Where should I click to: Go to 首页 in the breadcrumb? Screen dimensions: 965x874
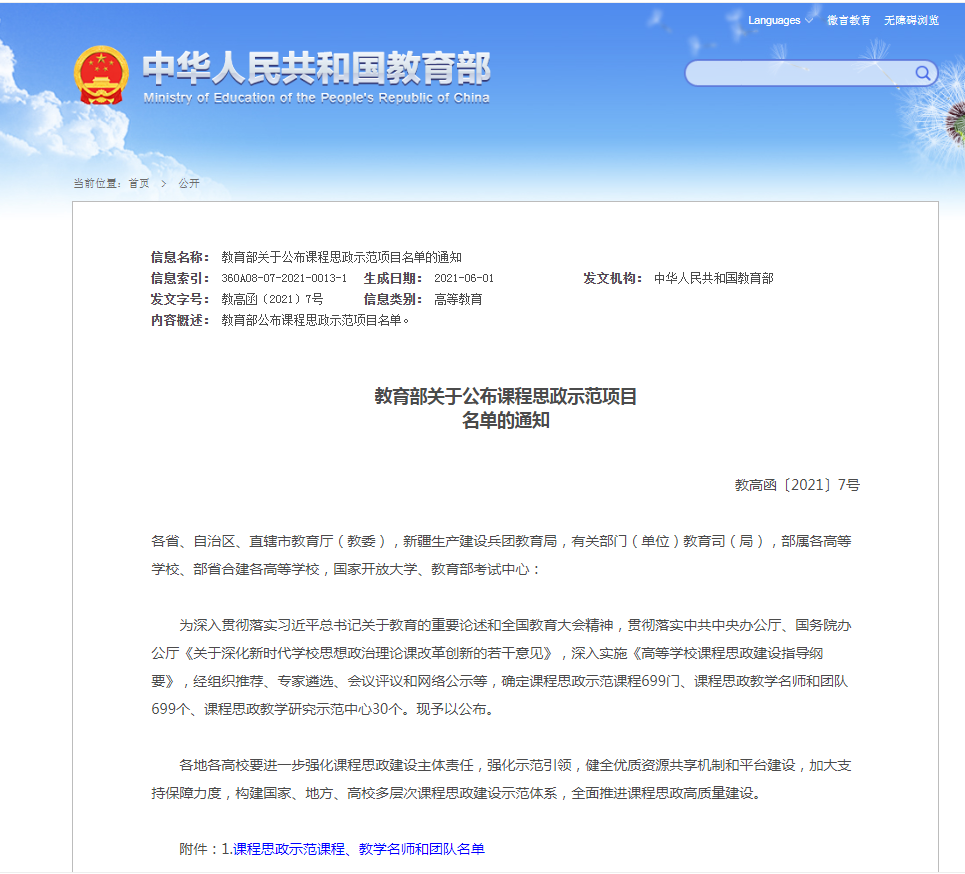coord(138,184)
